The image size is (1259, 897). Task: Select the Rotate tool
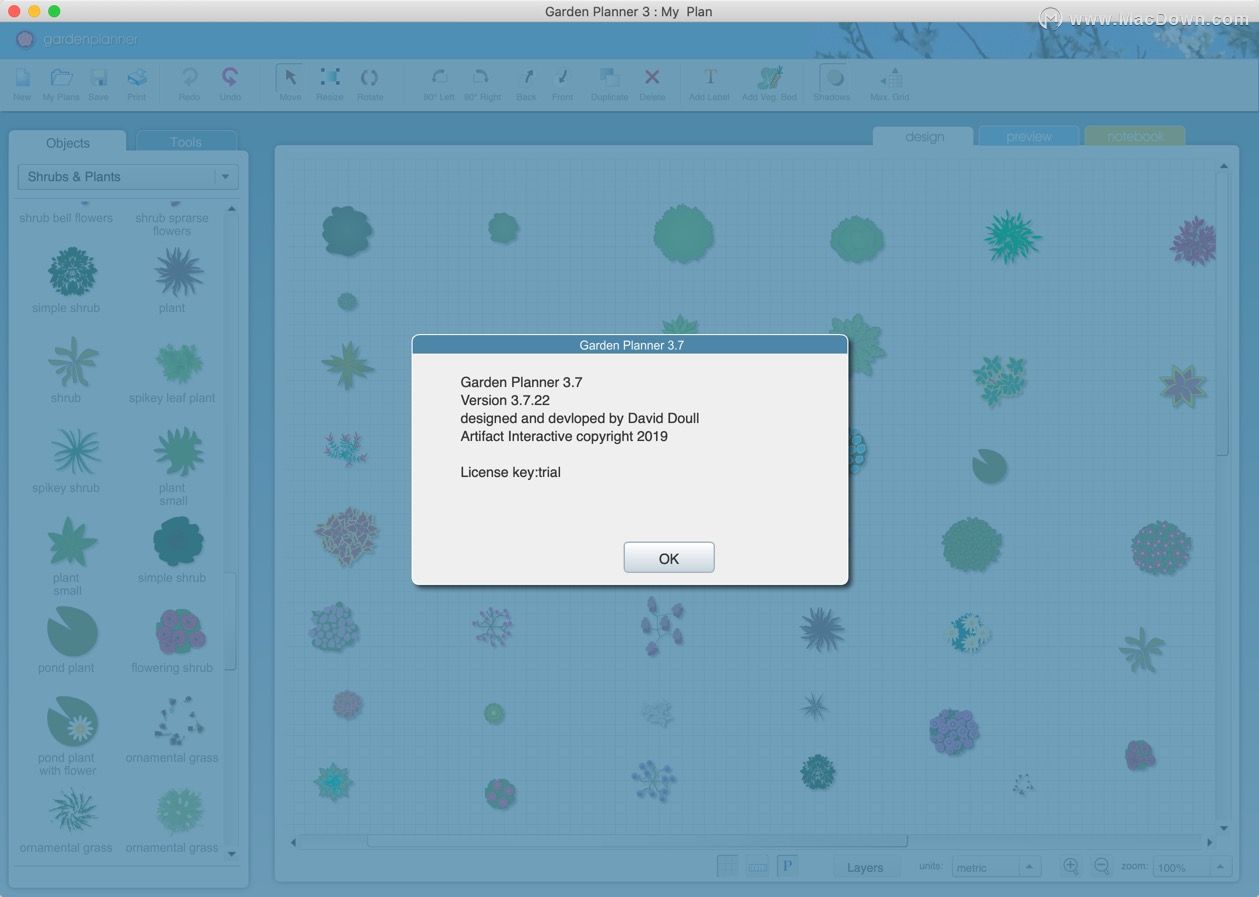tap(370, 77)
